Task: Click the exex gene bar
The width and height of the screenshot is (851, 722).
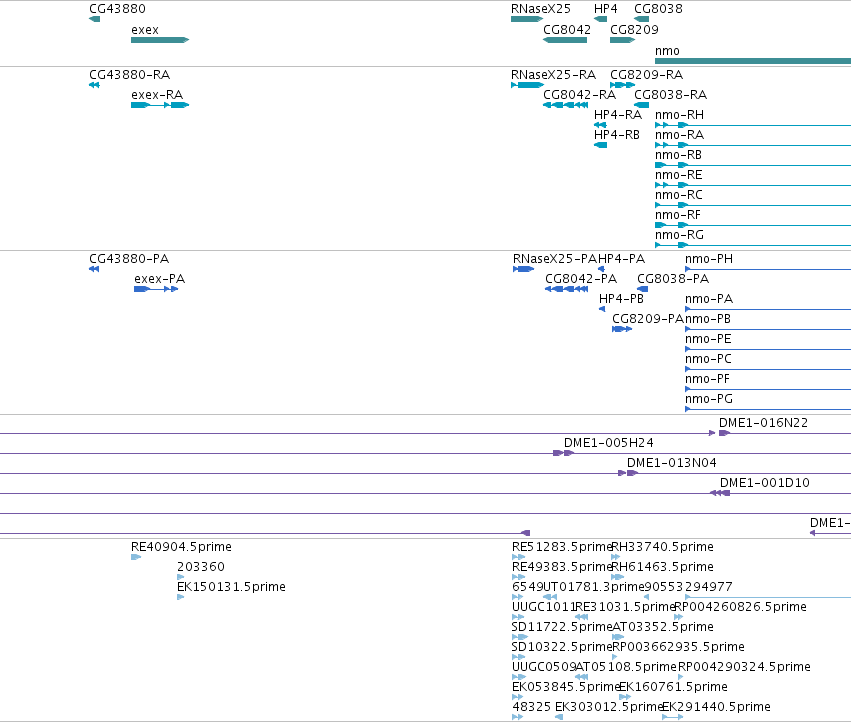Action: click(160, 40)
